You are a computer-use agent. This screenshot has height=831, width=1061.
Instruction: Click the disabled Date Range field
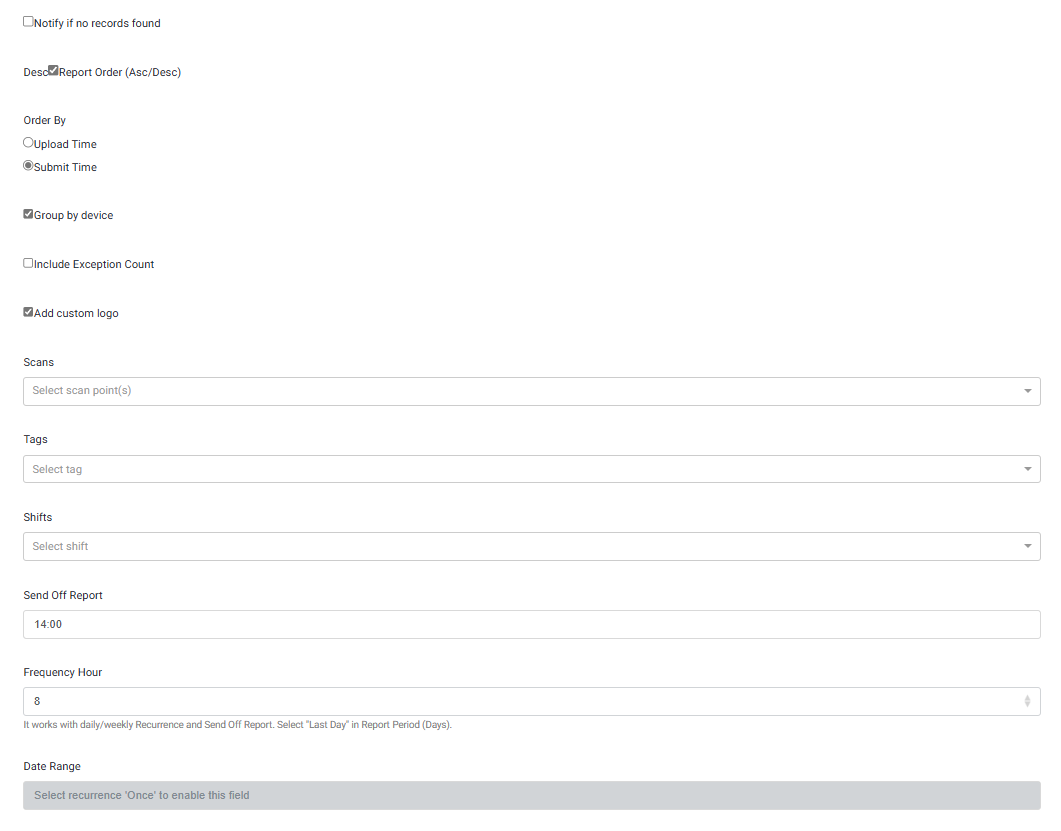point(530,795)
